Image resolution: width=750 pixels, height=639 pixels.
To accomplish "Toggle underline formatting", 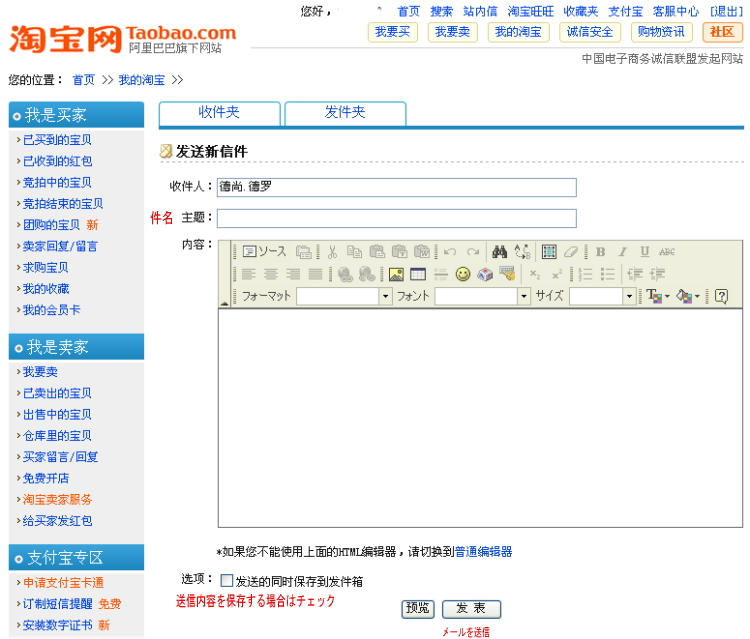I will [644, 252].
